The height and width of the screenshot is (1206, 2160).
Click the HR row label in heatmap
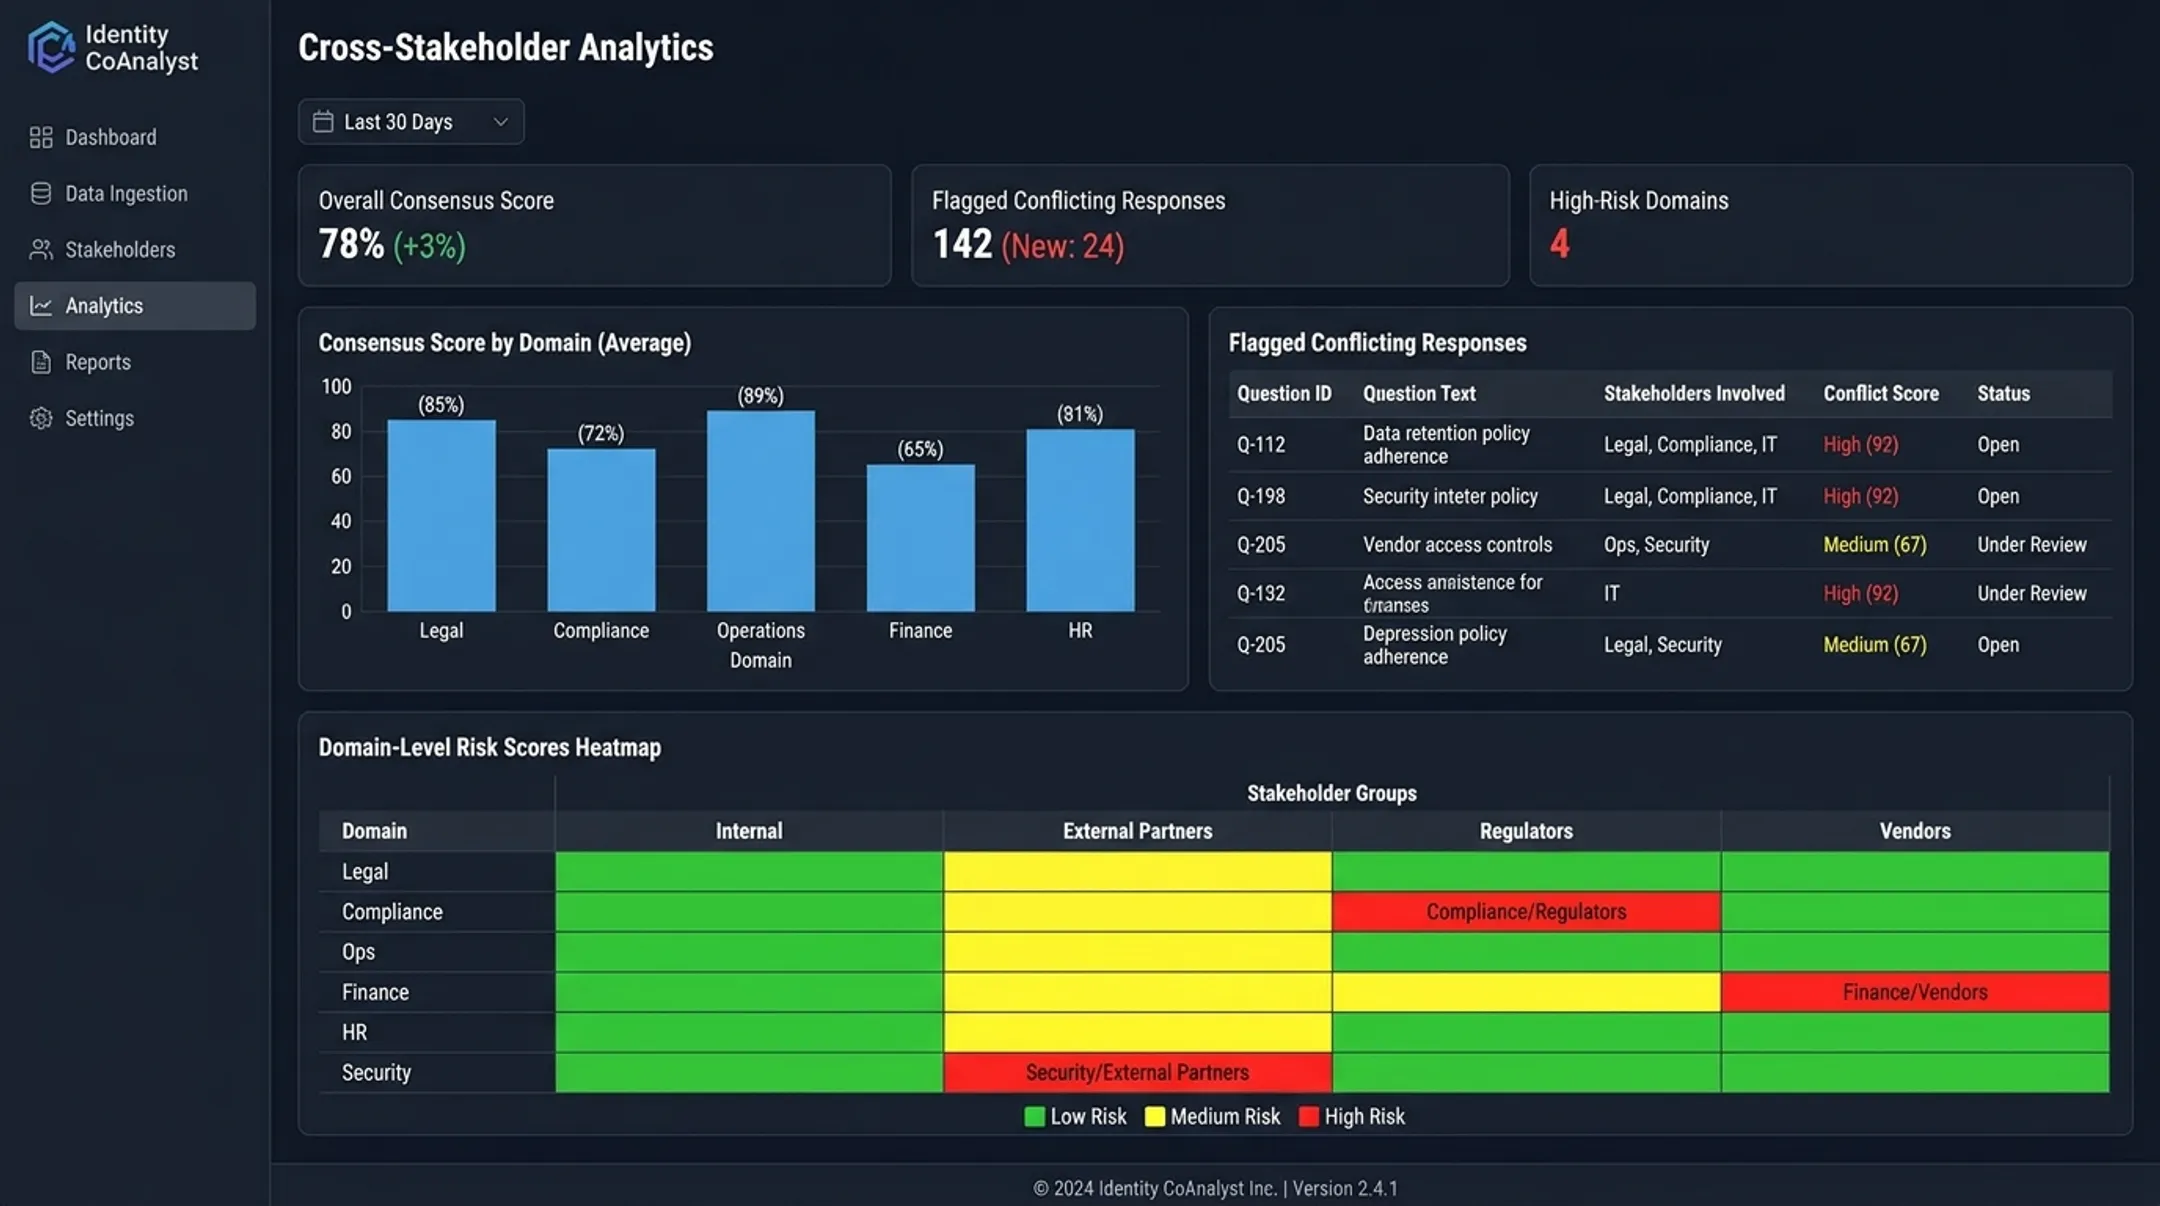[x=354, y=1032]
